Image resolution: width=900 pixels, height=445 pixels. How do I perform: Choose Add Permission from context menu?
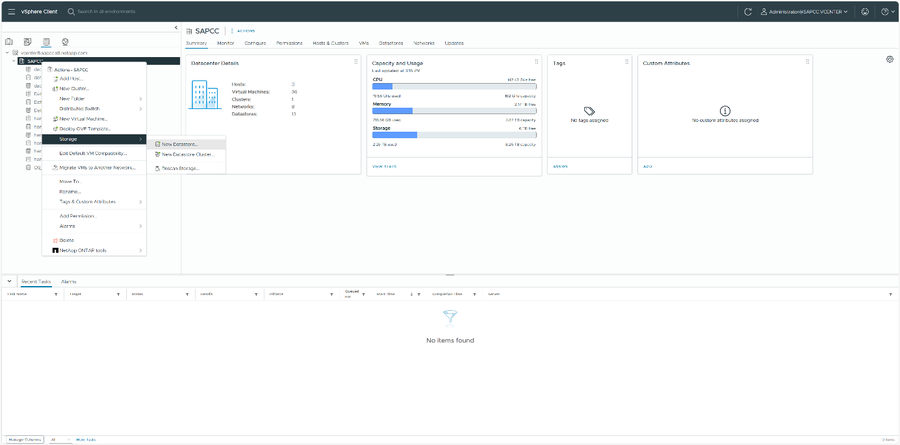(x=94, y=216)
